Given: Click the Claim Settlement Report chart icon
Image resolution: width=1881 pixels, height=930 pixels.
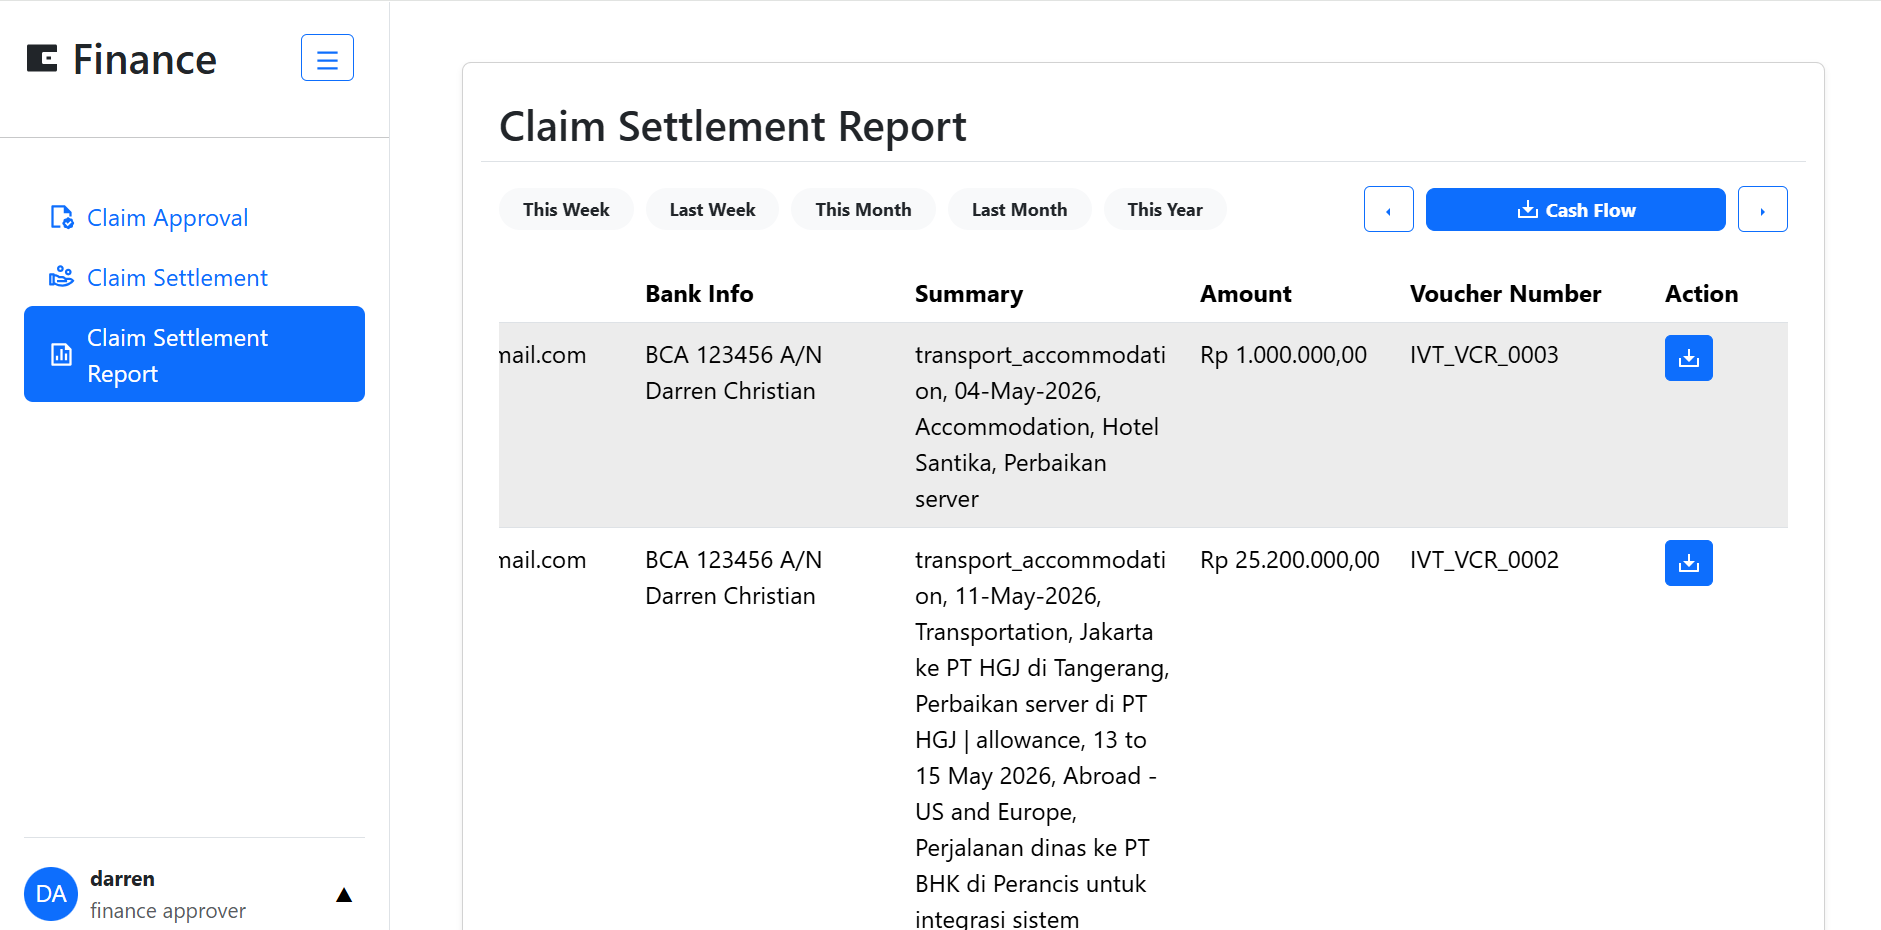Looking at the screenshot, I should 62,354.
